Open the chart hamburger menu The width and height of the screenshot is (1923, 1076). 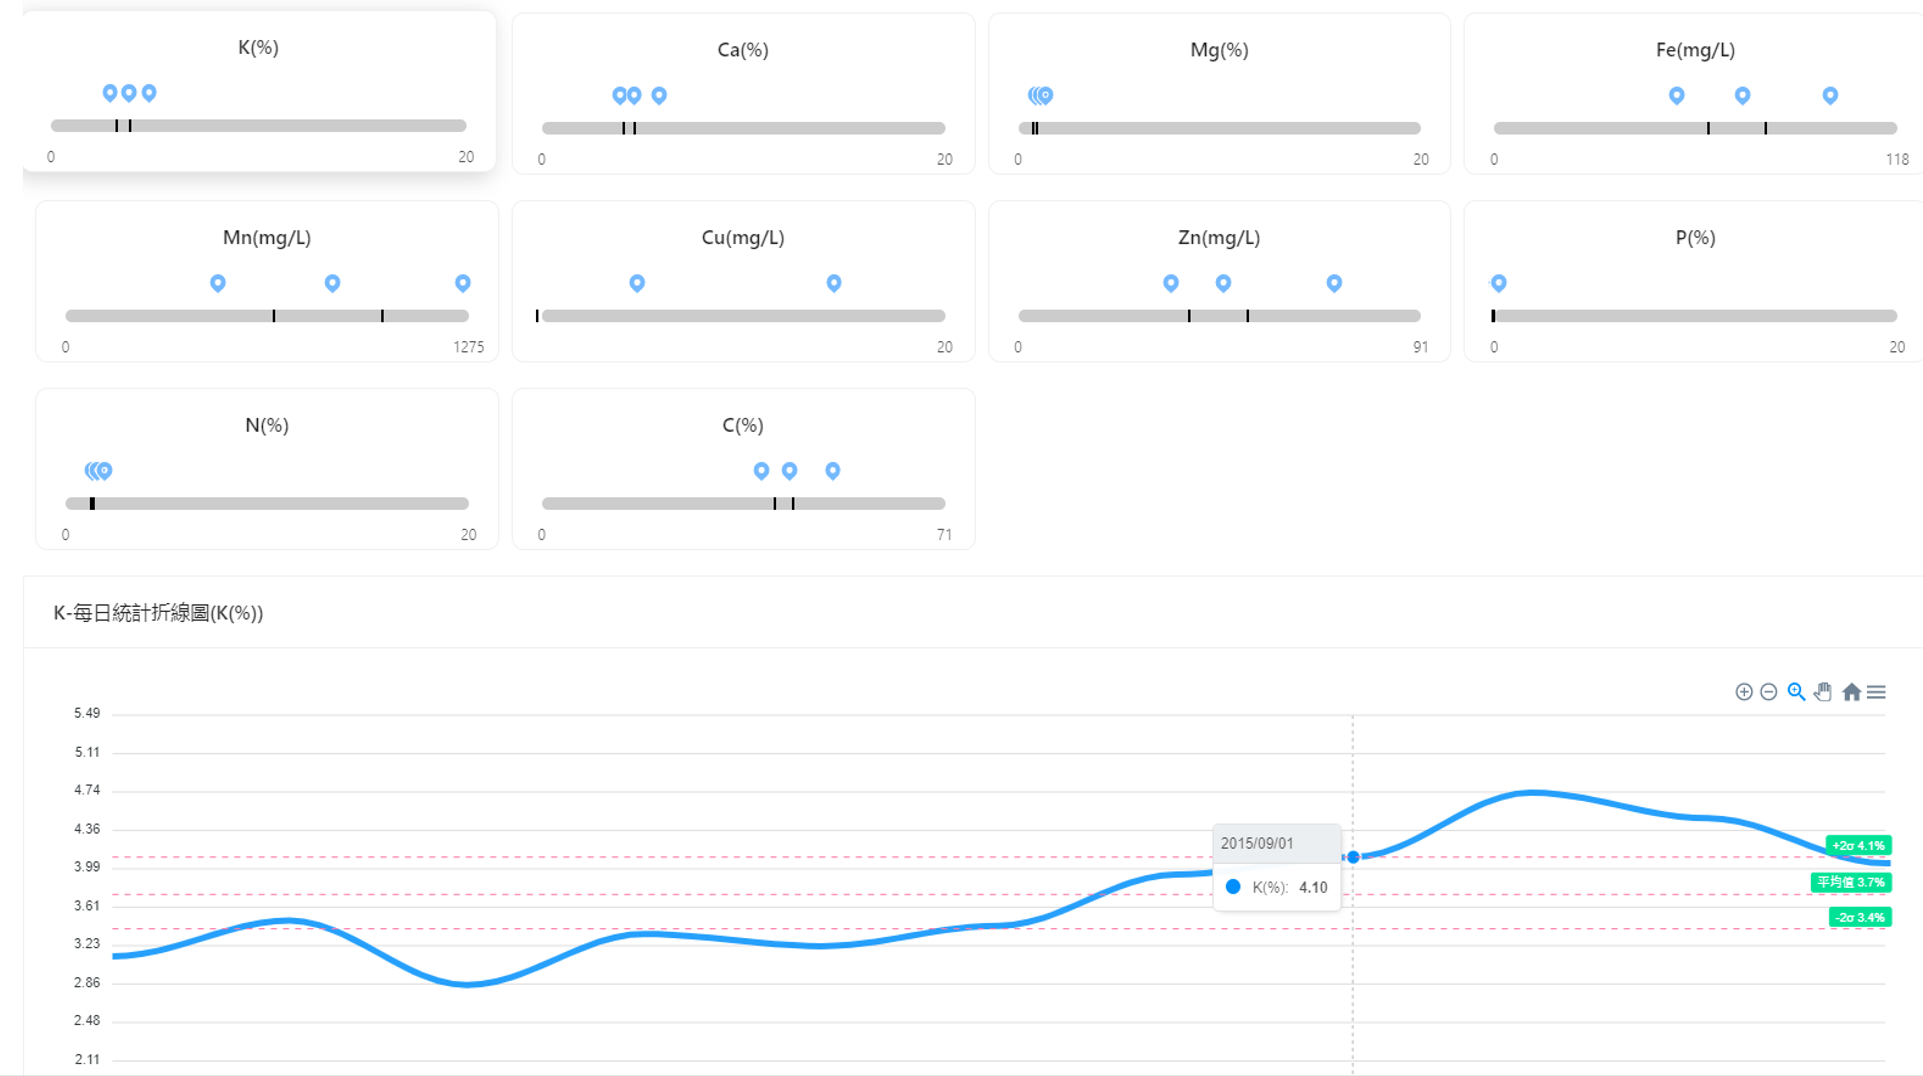(x=1876, y=692)
